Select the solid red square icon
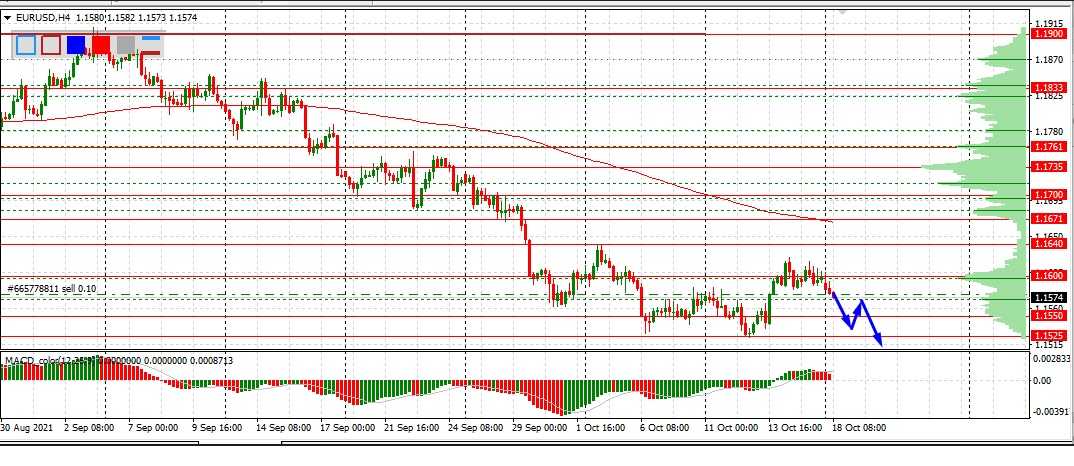The width and height of the screenshot is (1074, 466). tap(101, 45)
